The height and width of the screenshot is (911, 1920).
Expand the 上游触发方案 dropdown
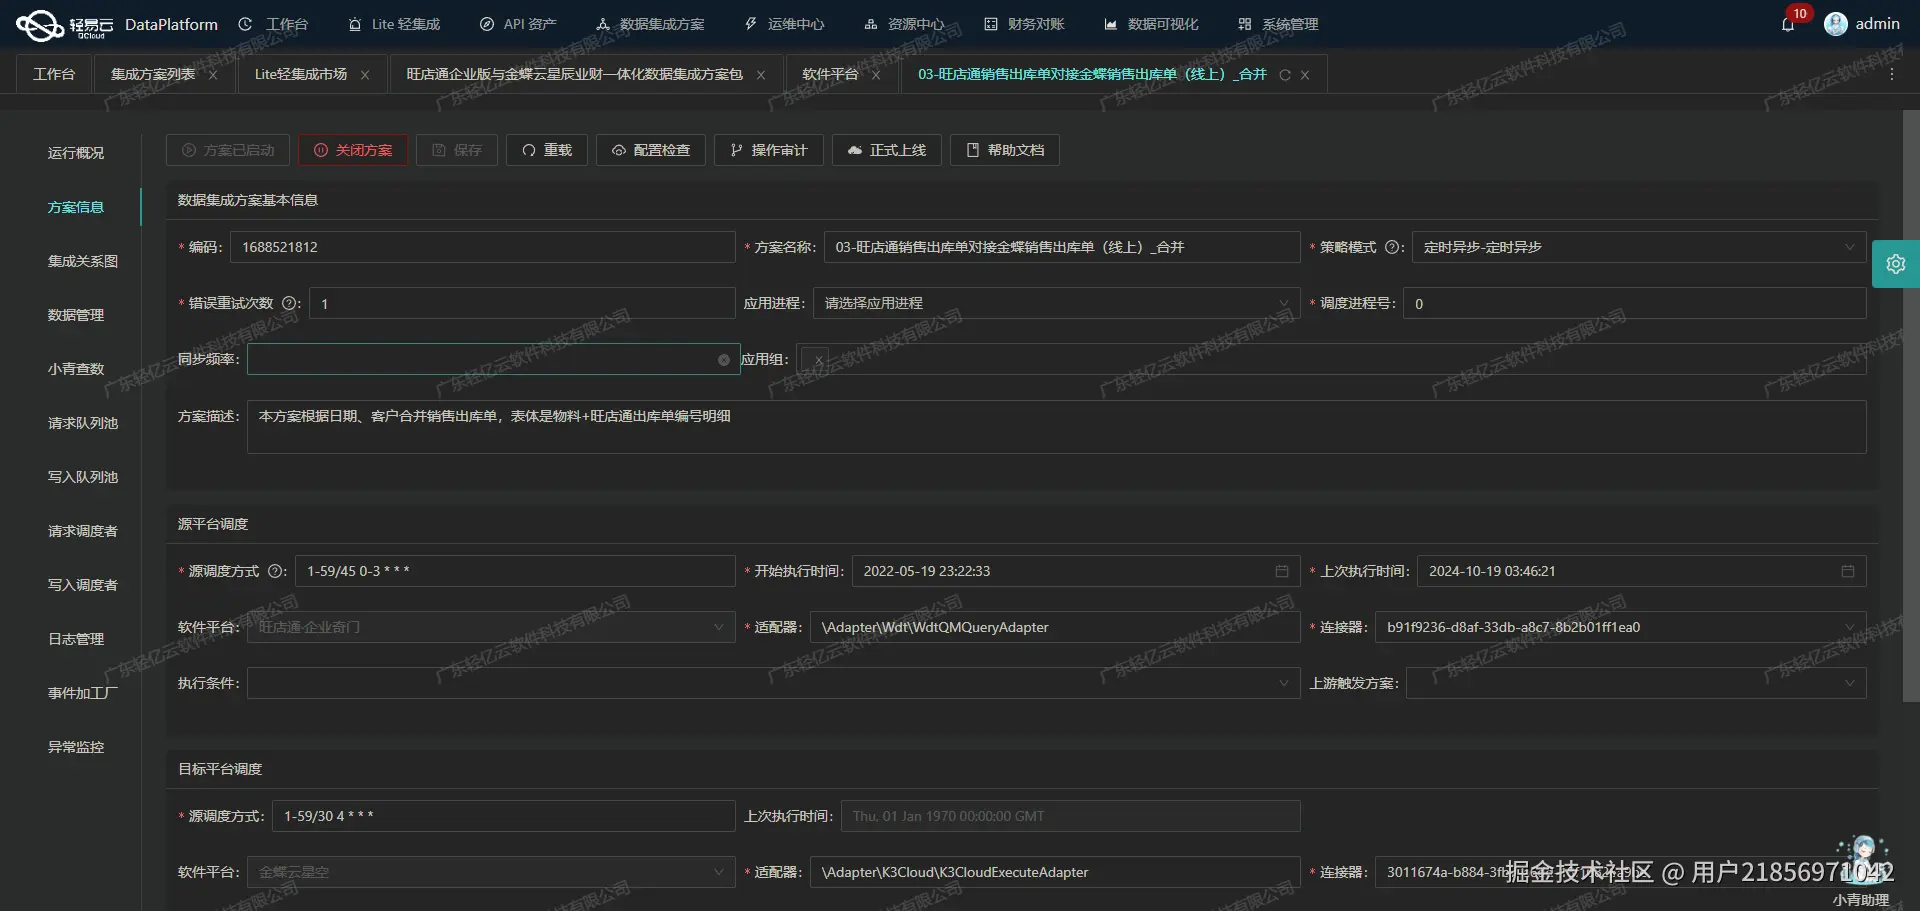pos(1636,683)
